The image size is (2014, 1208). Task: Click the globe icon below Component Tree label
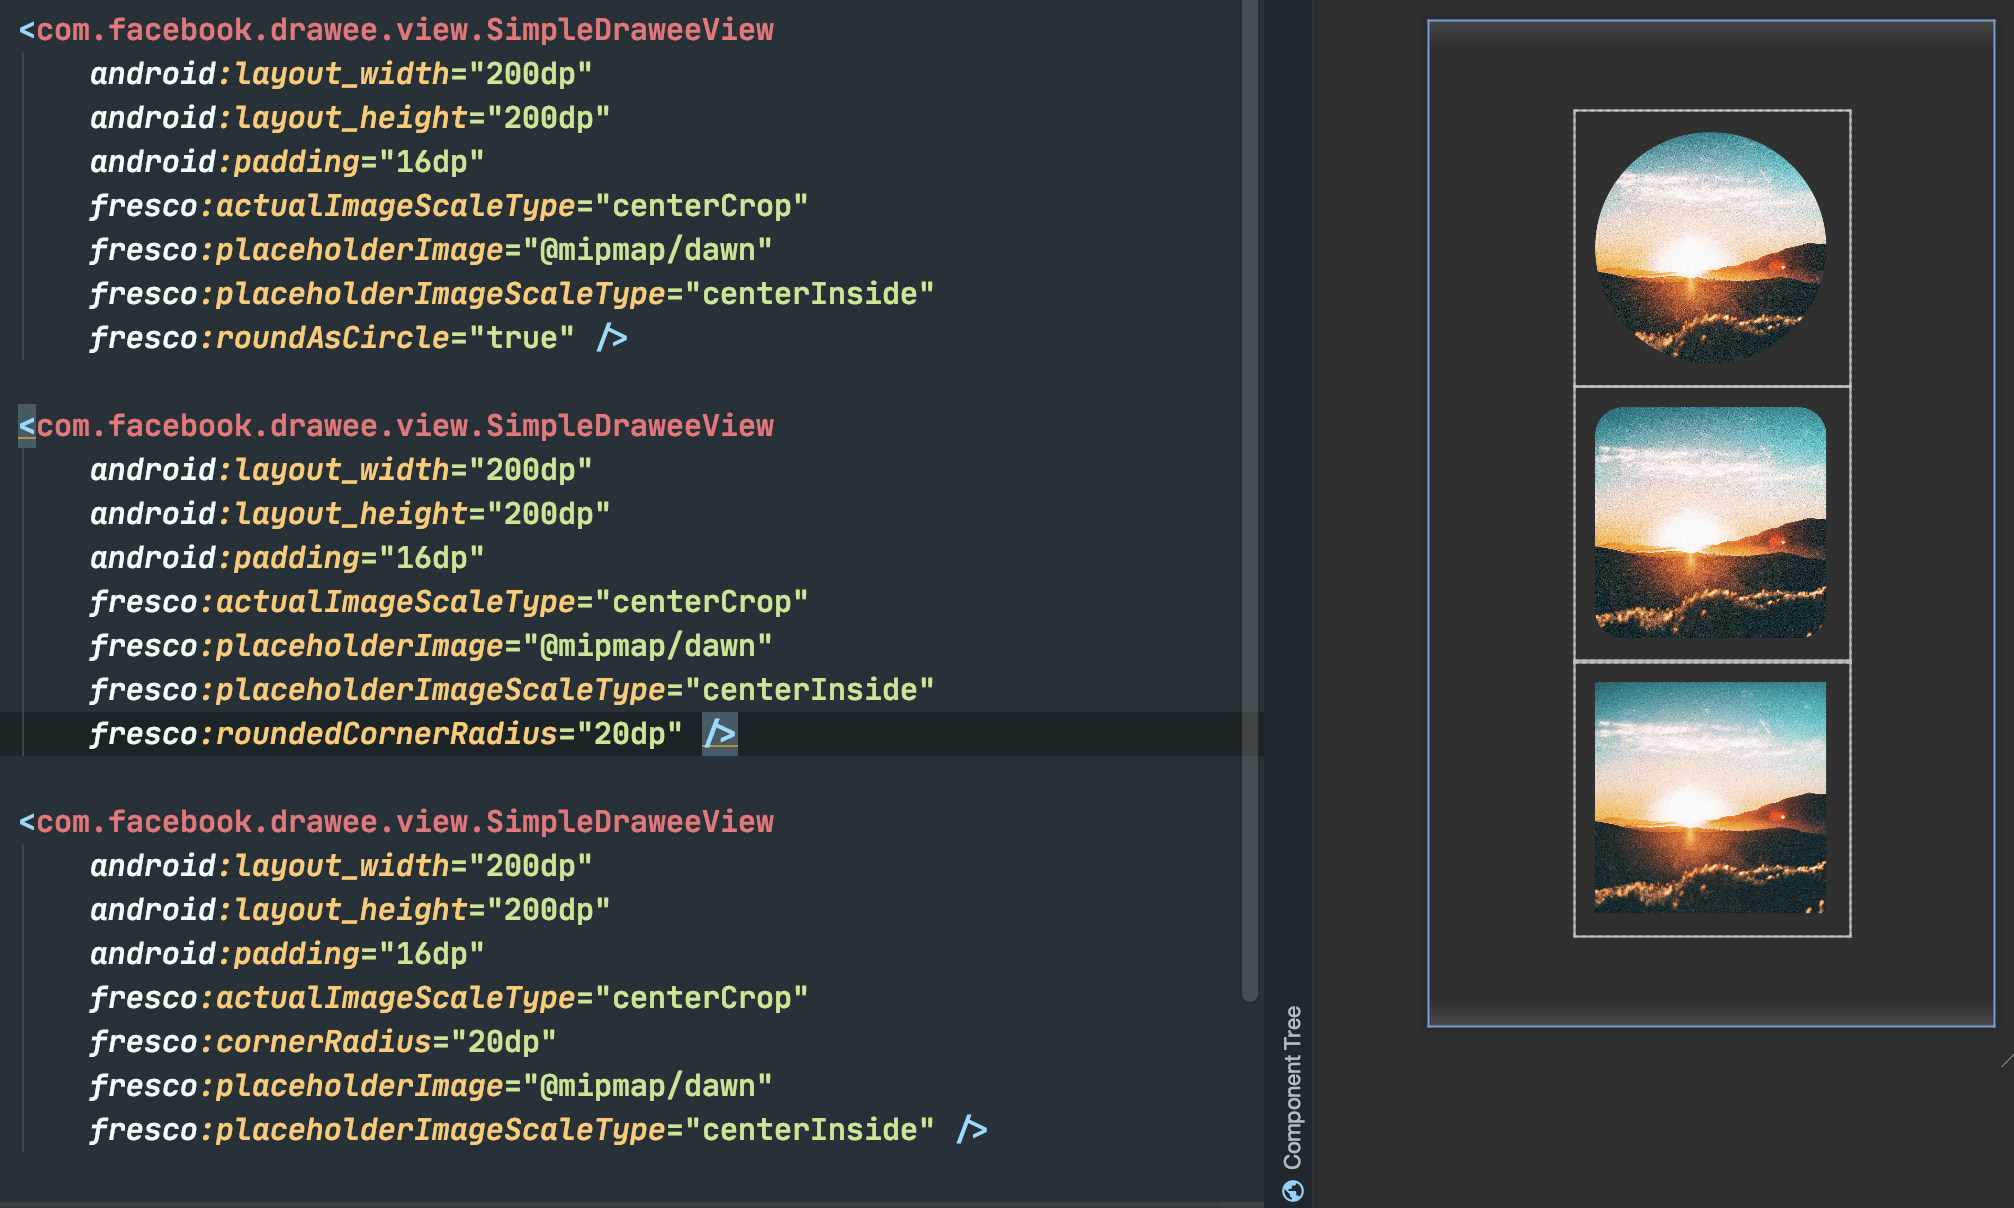1295,1191
